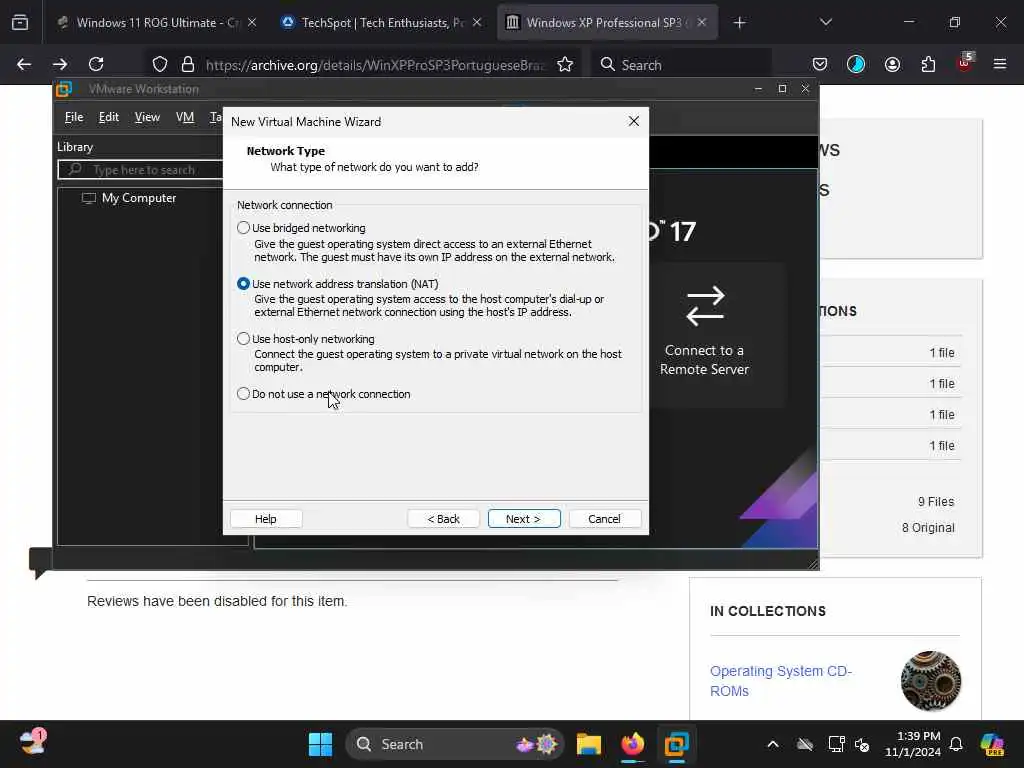This screenshot has height=768, width=1024.
Task: Open the notification bell
Action: point(956,744)
